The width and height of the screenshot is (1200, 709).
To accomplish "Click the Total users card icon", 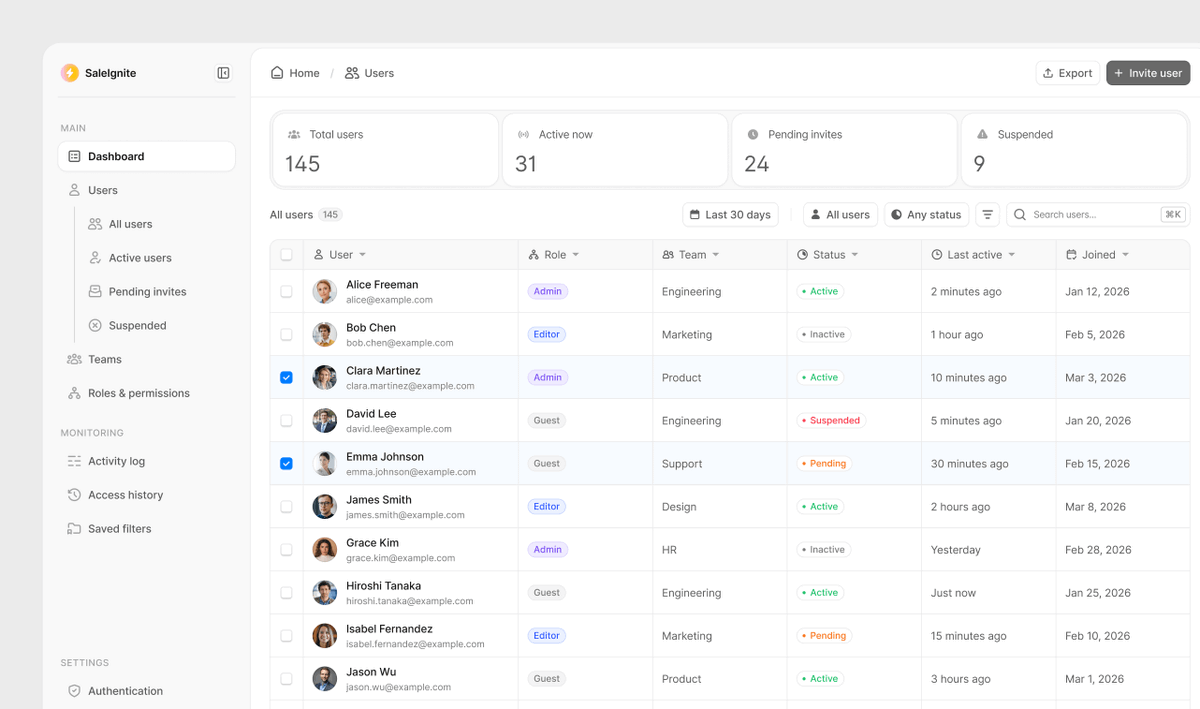I will [294, 134].
